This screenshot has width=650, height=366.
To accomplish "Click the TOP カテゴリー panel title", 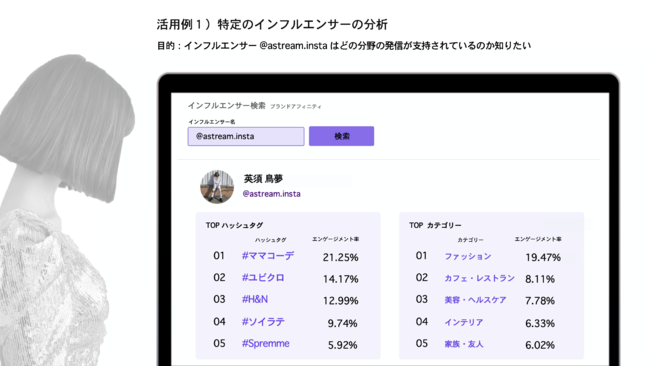I will (435, 225).
